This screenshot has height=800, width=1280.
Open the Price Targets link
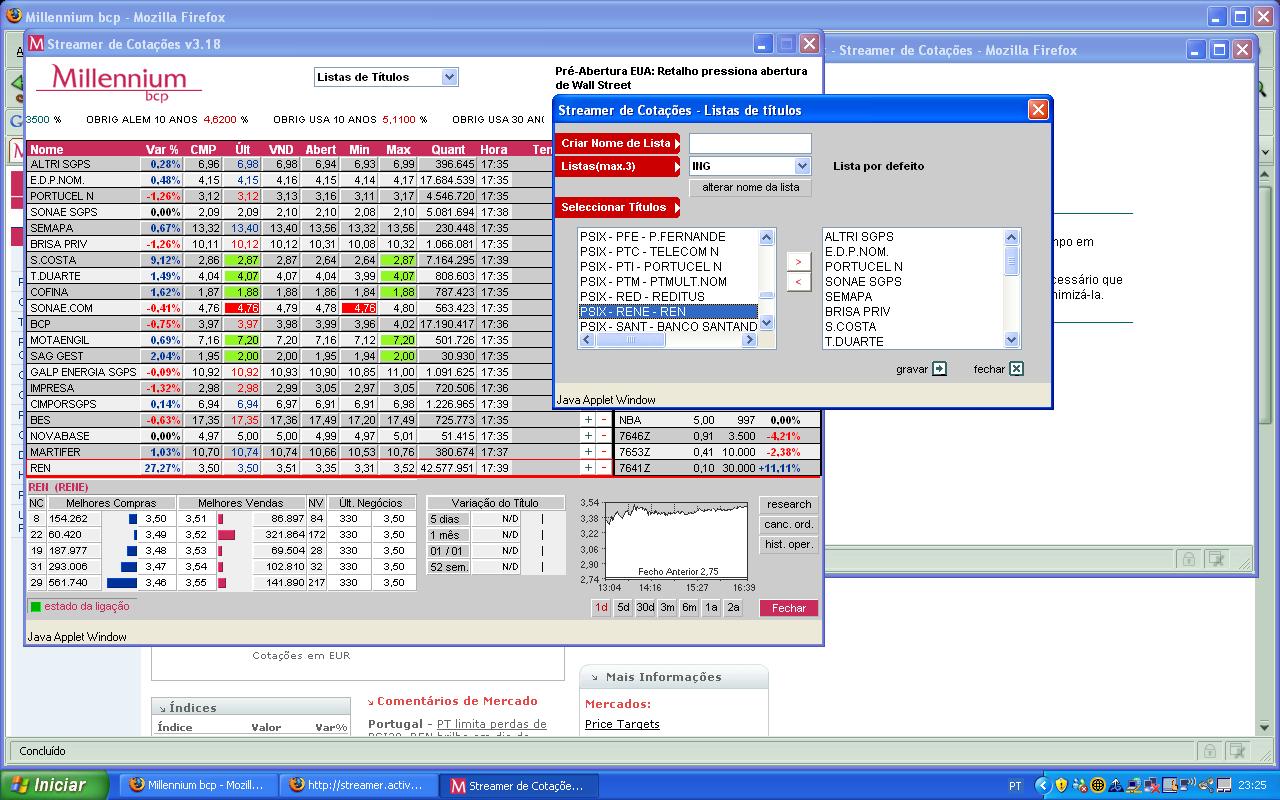[x=622, y=724]
